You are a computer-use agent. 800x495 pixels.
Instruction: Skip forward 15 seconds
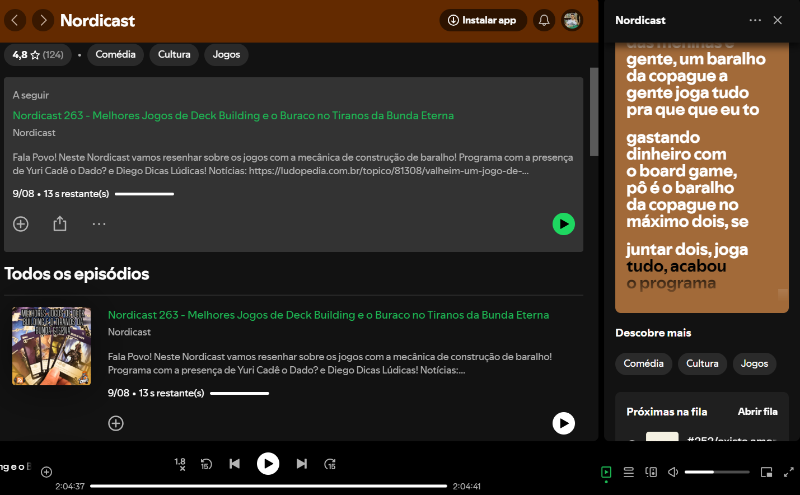[x=330, y=464]
